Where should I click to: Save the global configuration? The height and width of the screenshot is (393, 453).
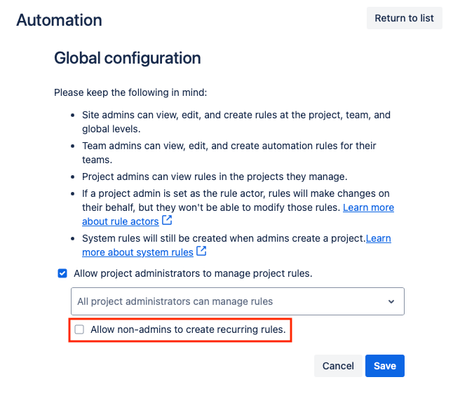click(385, 366)
